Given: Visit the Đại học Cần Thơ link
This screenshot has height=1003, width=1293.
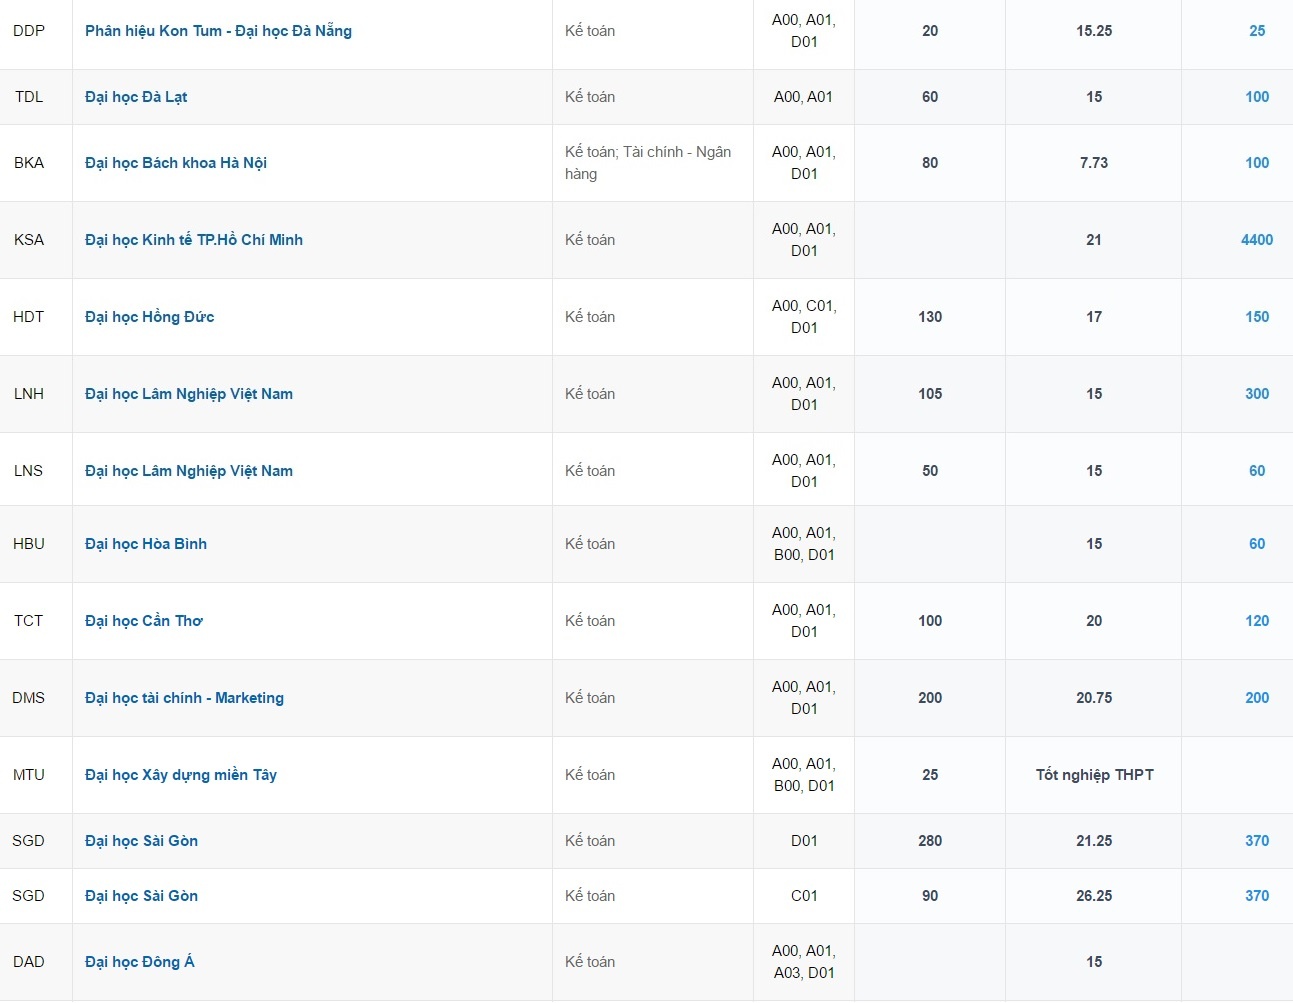Looking at the screenshot, I should 144,621.
